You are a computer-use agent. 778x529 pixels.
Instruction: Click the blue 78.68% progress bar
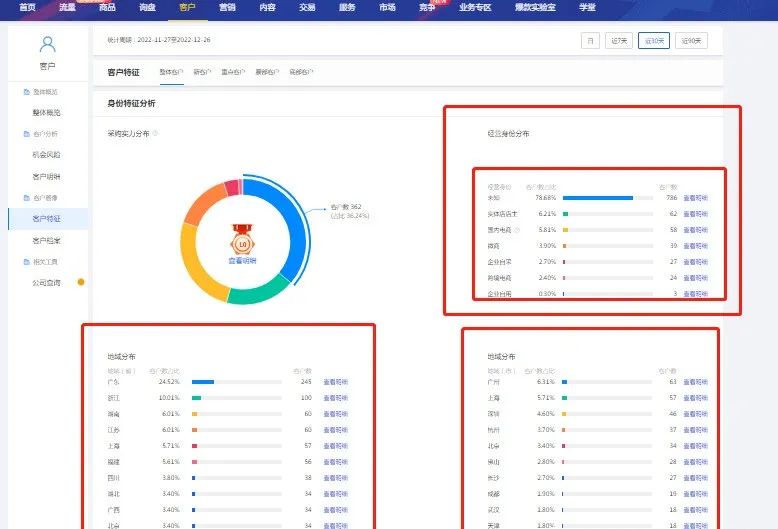pos(598,198)
